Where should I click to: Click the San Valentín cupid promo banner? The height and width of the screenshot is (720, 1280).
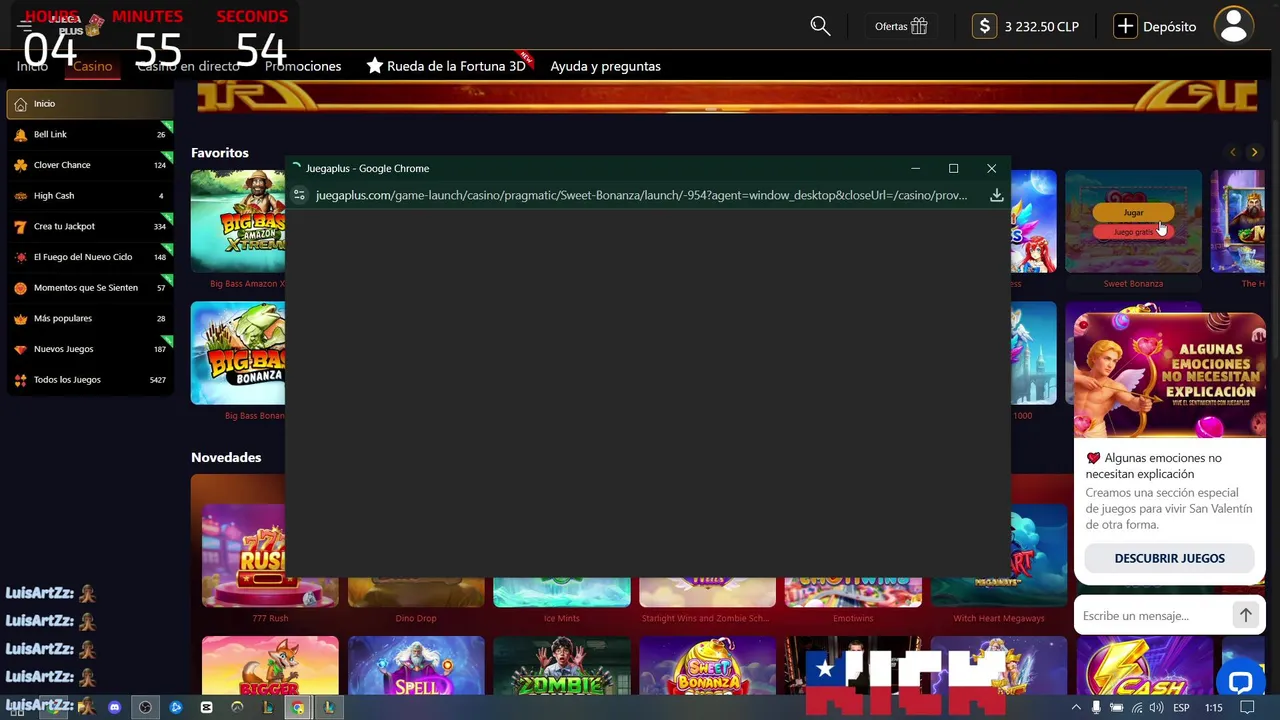(1169, 374)
